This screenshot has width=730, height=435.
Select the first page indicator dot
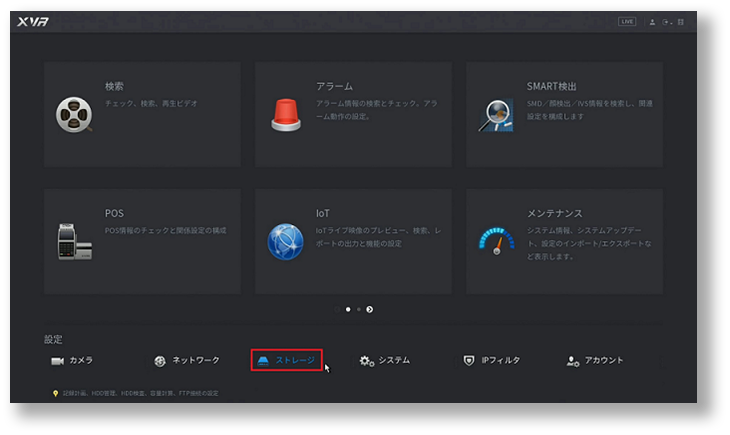point(348,309)
